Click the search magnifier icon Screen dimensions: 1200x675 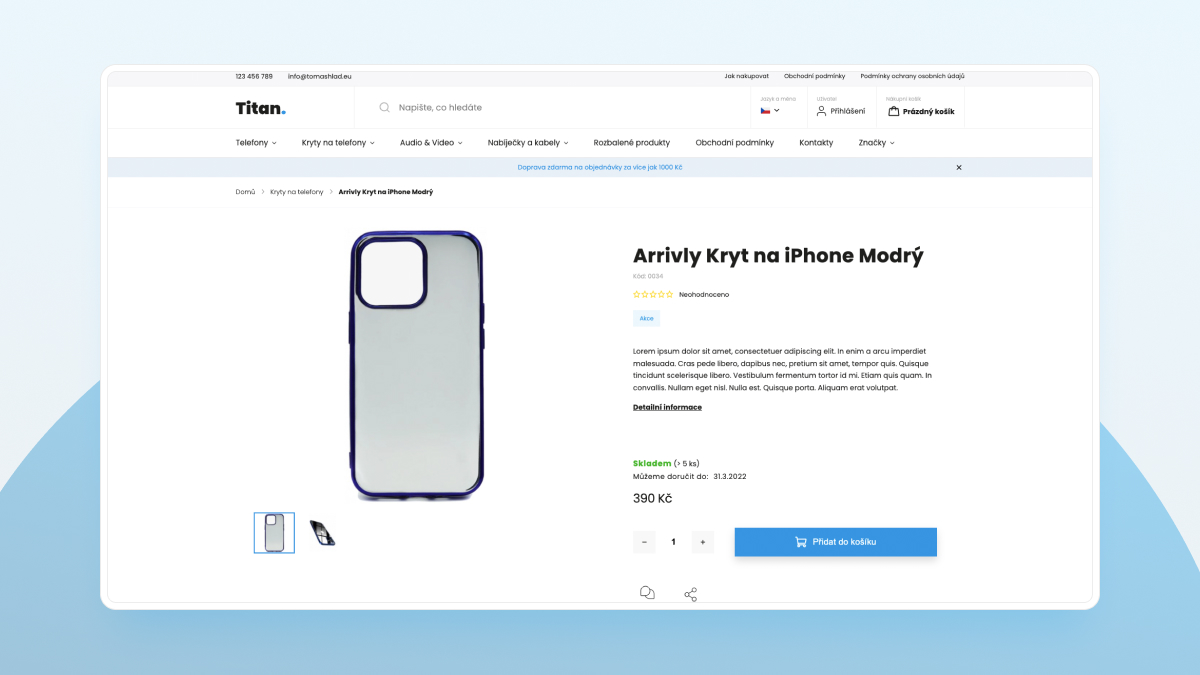384,107
